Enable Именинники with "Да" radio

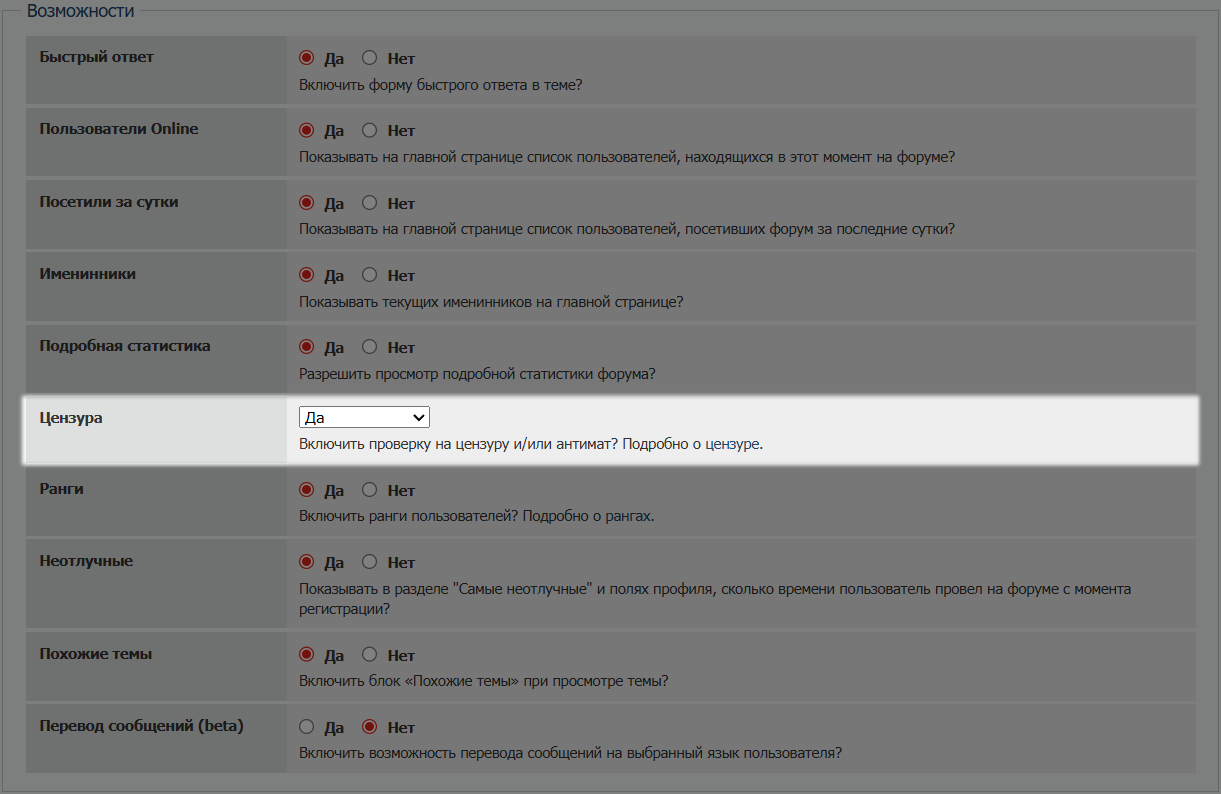click(307, 275)
